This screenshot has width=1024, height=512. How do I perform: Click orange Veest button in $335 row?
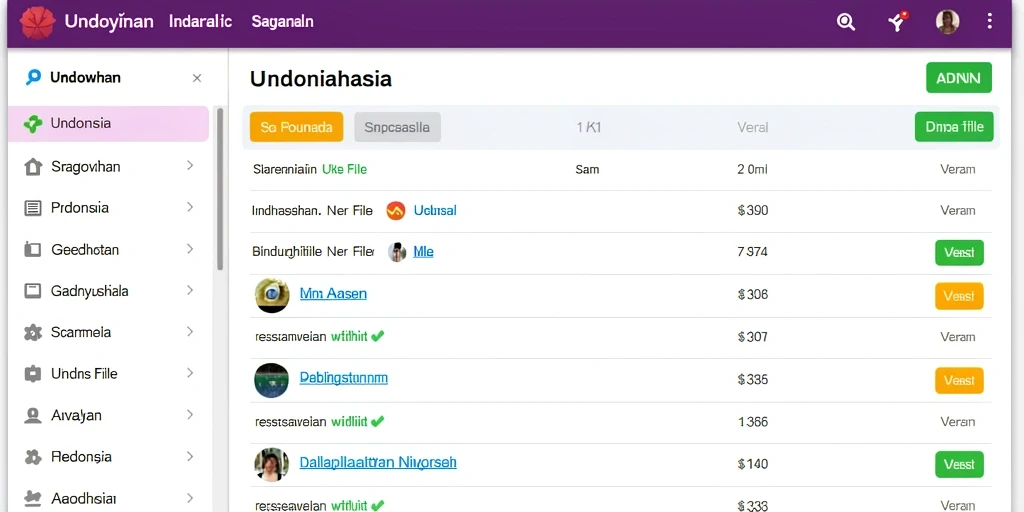coord(959,380)
